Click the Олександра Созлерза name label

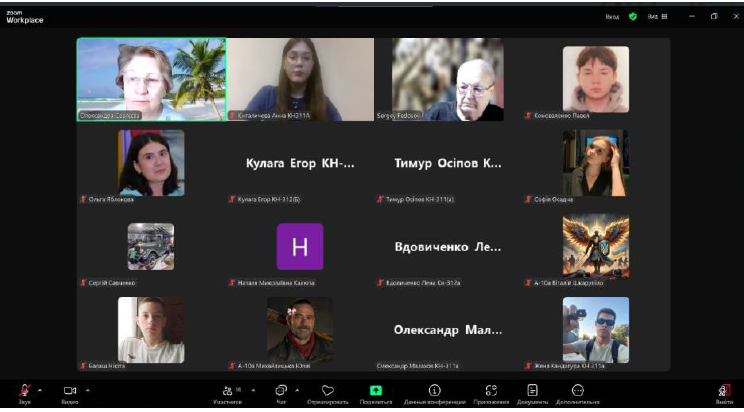point(110,115)
